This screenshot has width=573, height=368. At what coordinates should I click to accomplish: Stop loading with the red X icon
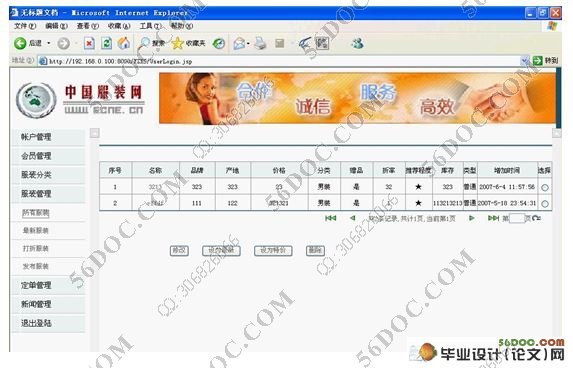tap(89, 43)
